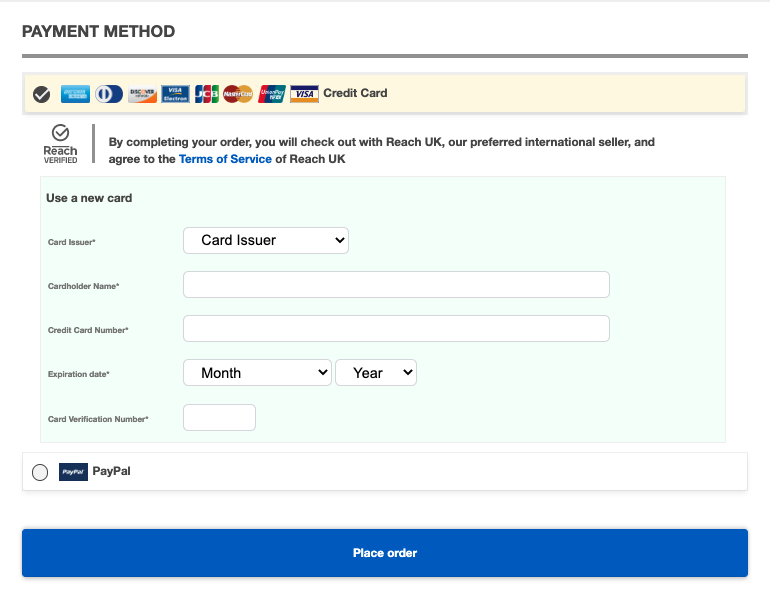This screenshot has width=770, height=590.
Task: Click the UnionPay card icon
Action: (x=272, y=94)
